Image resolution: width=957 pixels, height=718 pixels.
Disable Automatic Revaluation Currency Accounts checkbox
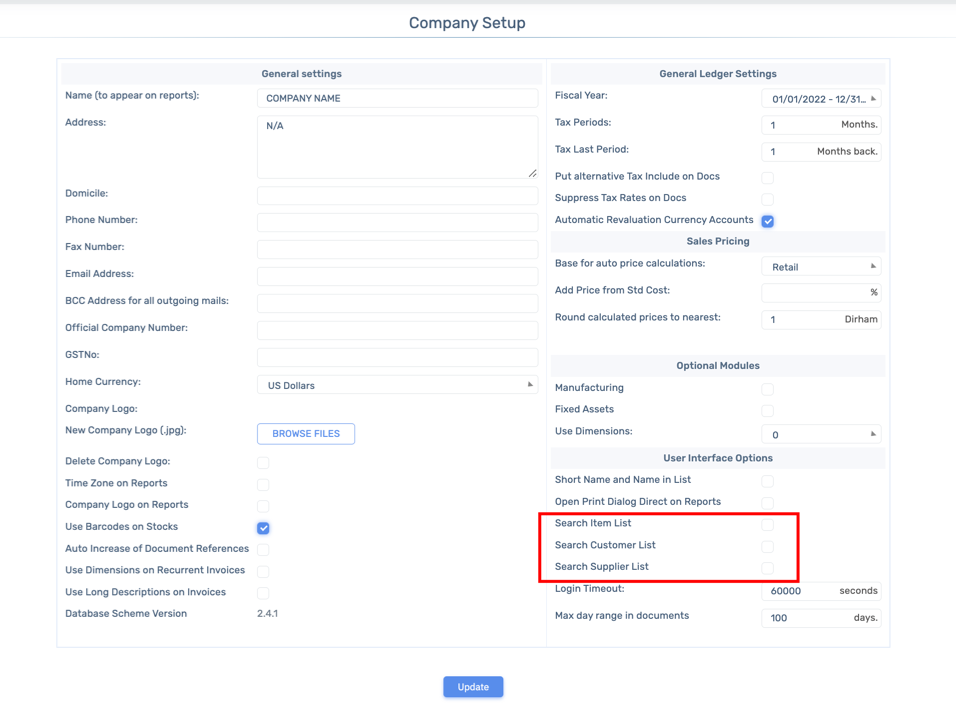768,221
